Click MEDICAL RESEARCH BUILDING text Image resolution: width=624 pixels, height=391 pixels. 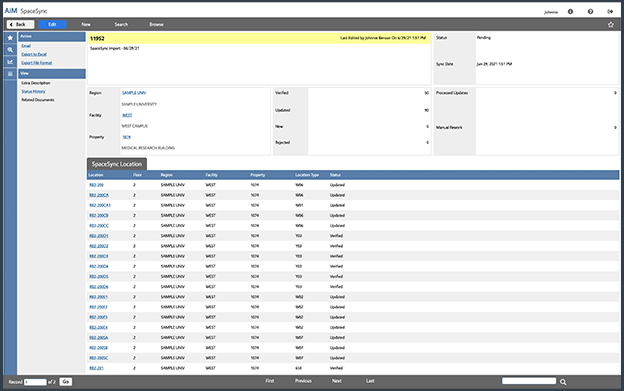pyautogui.click(x=148, y=148)
